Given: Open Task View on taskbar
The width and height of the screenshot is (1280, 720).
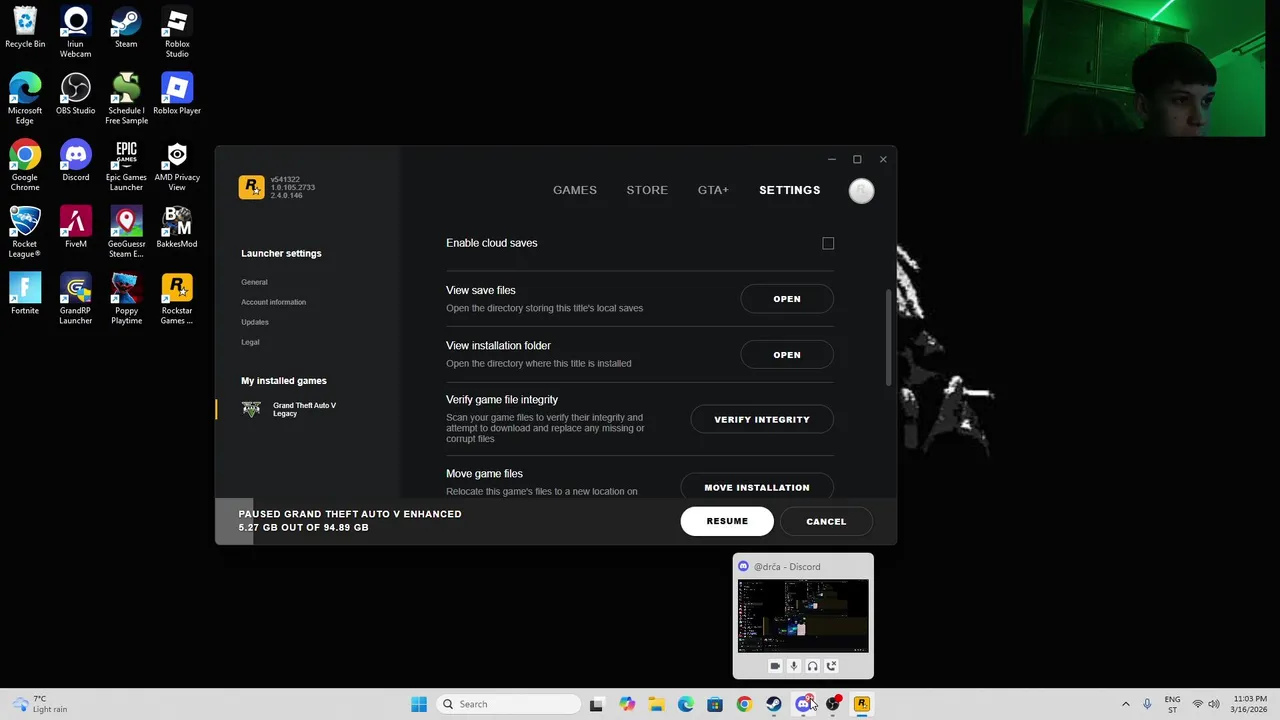Looking at the screenshot, I should [x=596, y=704].
